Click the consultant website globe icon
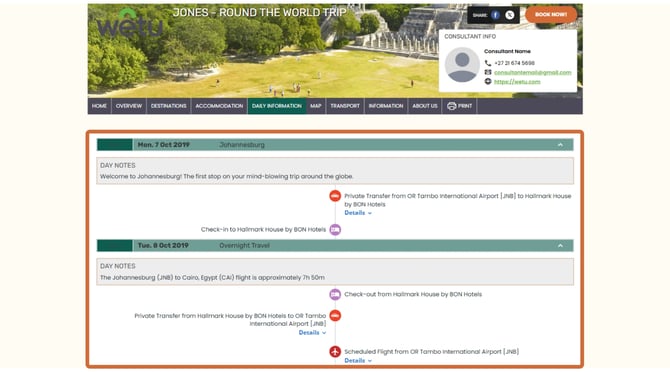 point(488,81)
